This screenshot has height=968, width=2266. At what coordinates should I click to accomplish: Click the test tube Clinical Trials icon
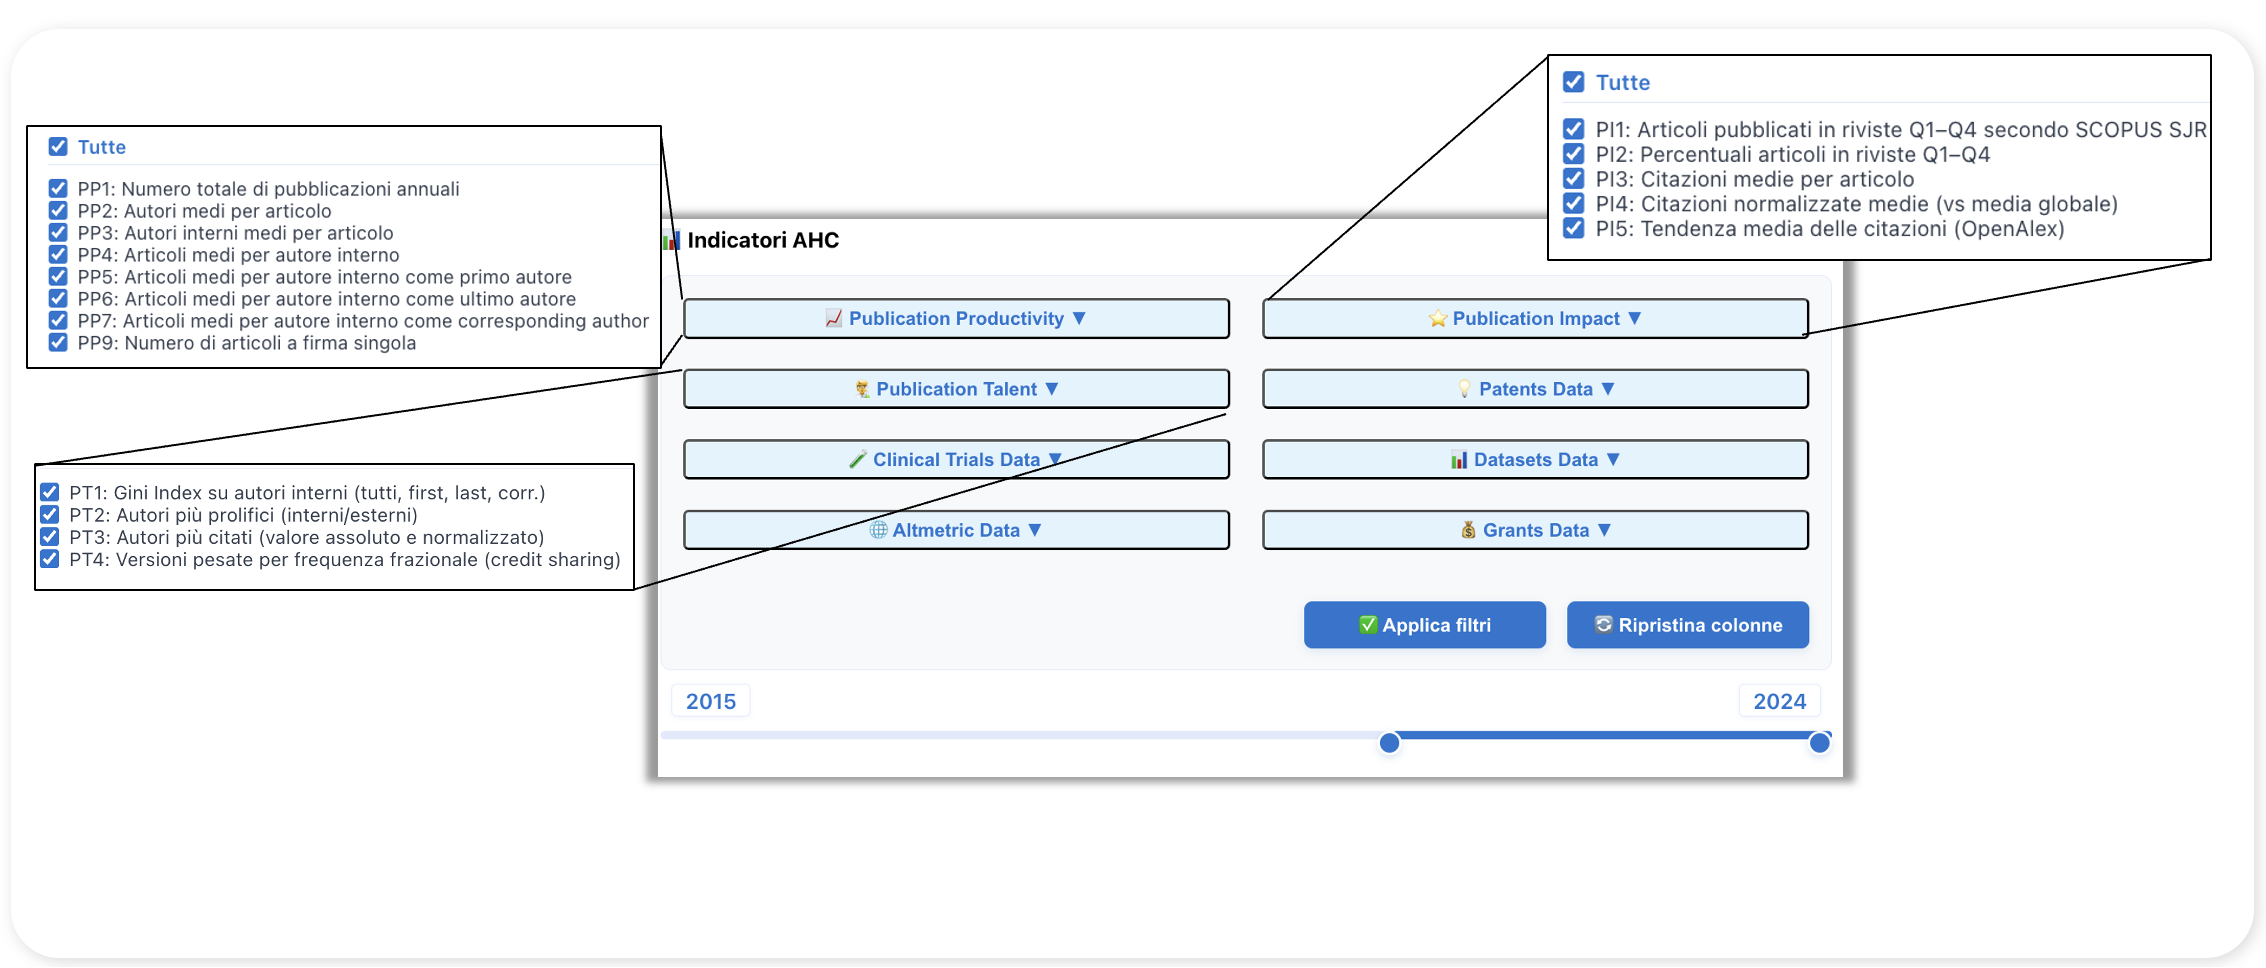(857, 459)
